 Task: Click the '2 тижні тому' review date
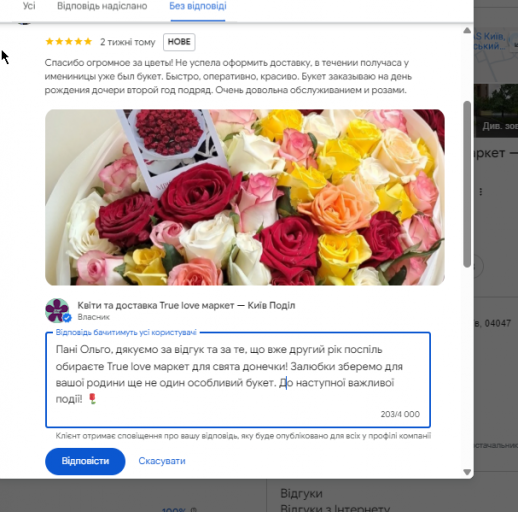click(x=128, y=42)
